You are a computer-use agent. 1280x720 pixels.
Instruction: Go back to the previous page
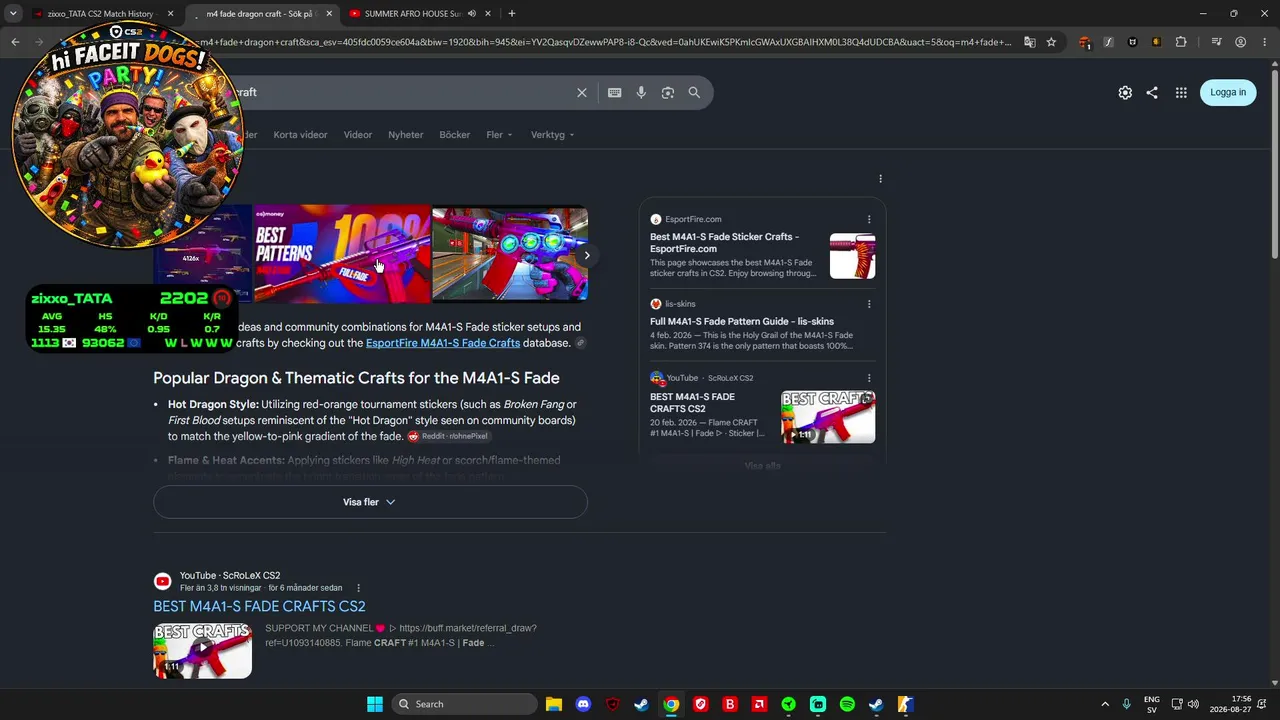point(15,42)
